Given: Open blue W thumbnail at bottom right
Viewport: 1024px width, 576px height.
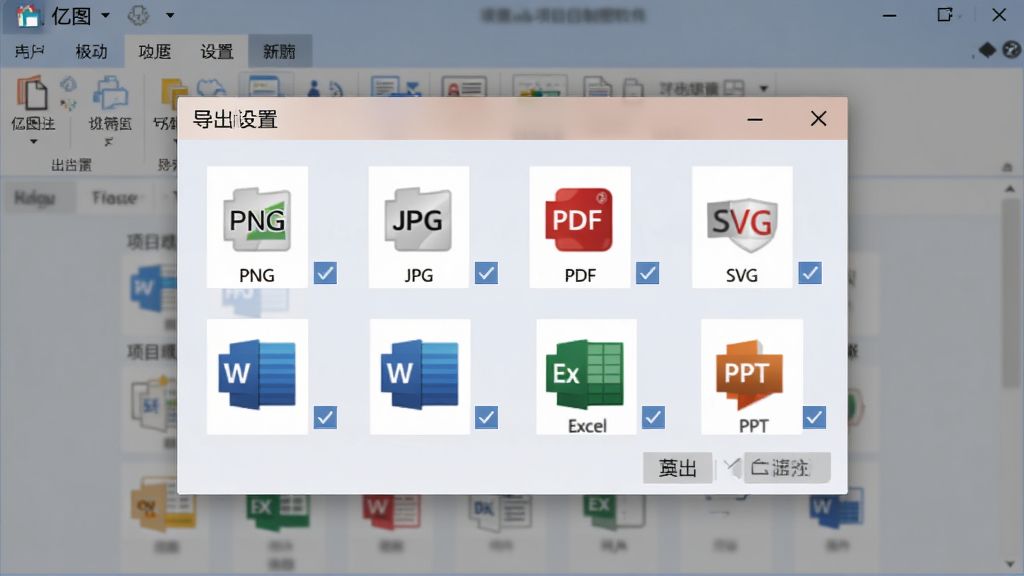Looking at the screenshot, I should [x=837, y=509].
